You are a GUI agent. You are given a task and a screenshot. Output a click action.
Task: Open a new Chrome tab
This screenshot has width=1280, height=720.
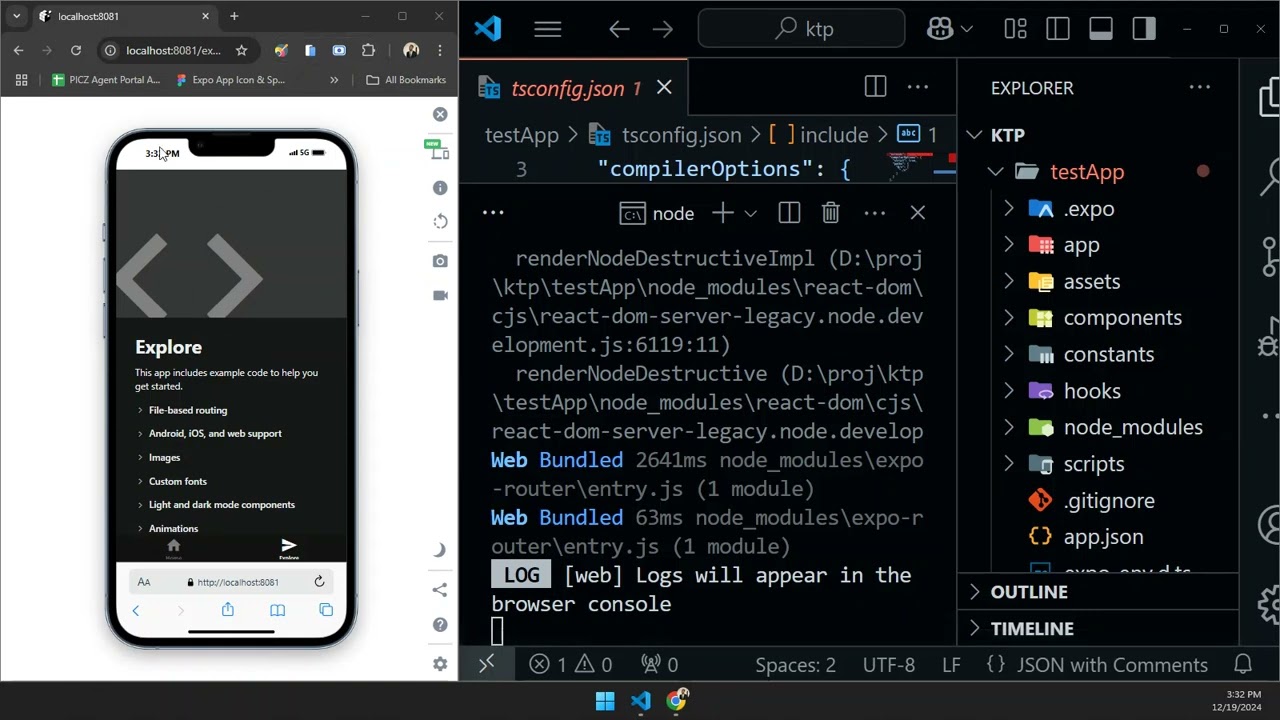tap(234, 16)
